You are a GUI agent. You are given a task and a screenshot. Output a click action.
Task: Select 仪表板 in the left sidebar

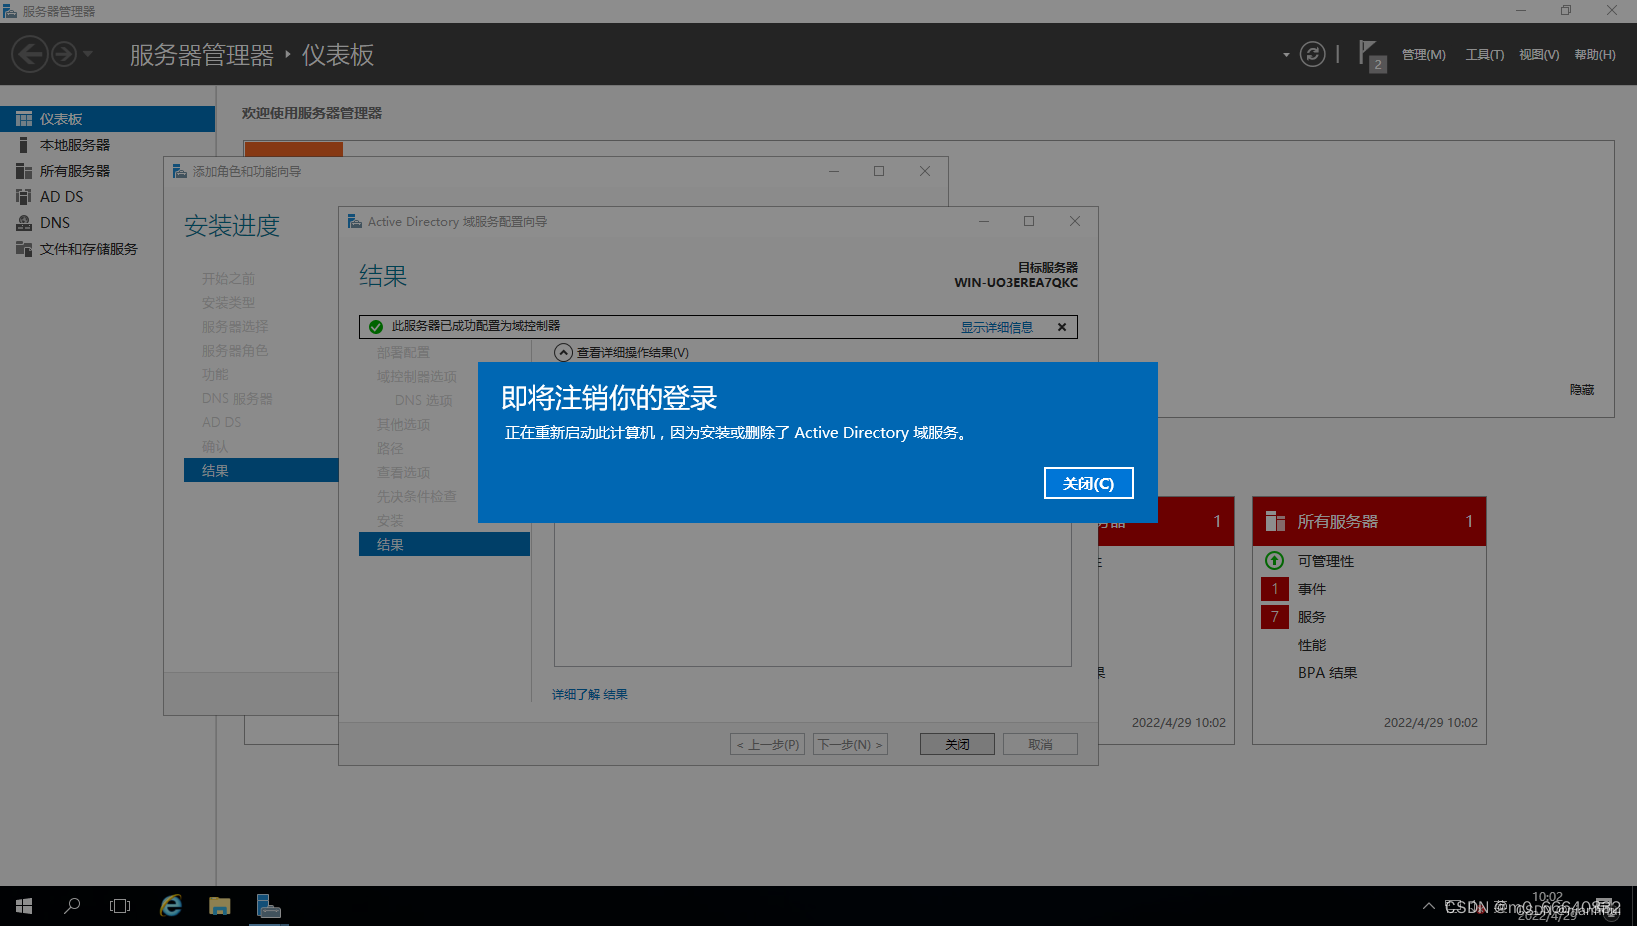[x=107, y=119]
